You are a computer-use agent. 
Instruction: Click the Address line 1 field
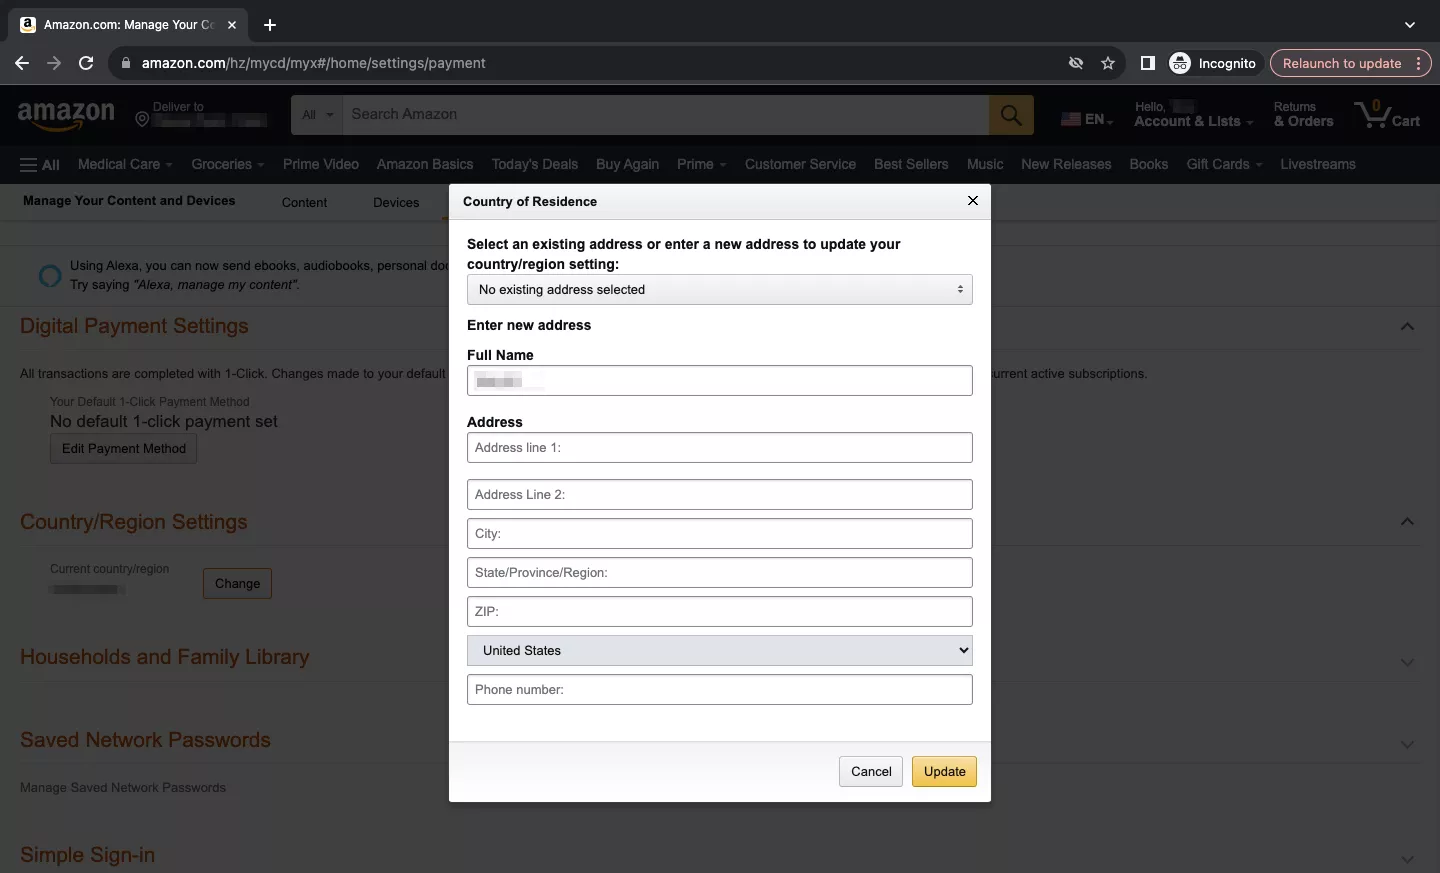tap(720, 447)
